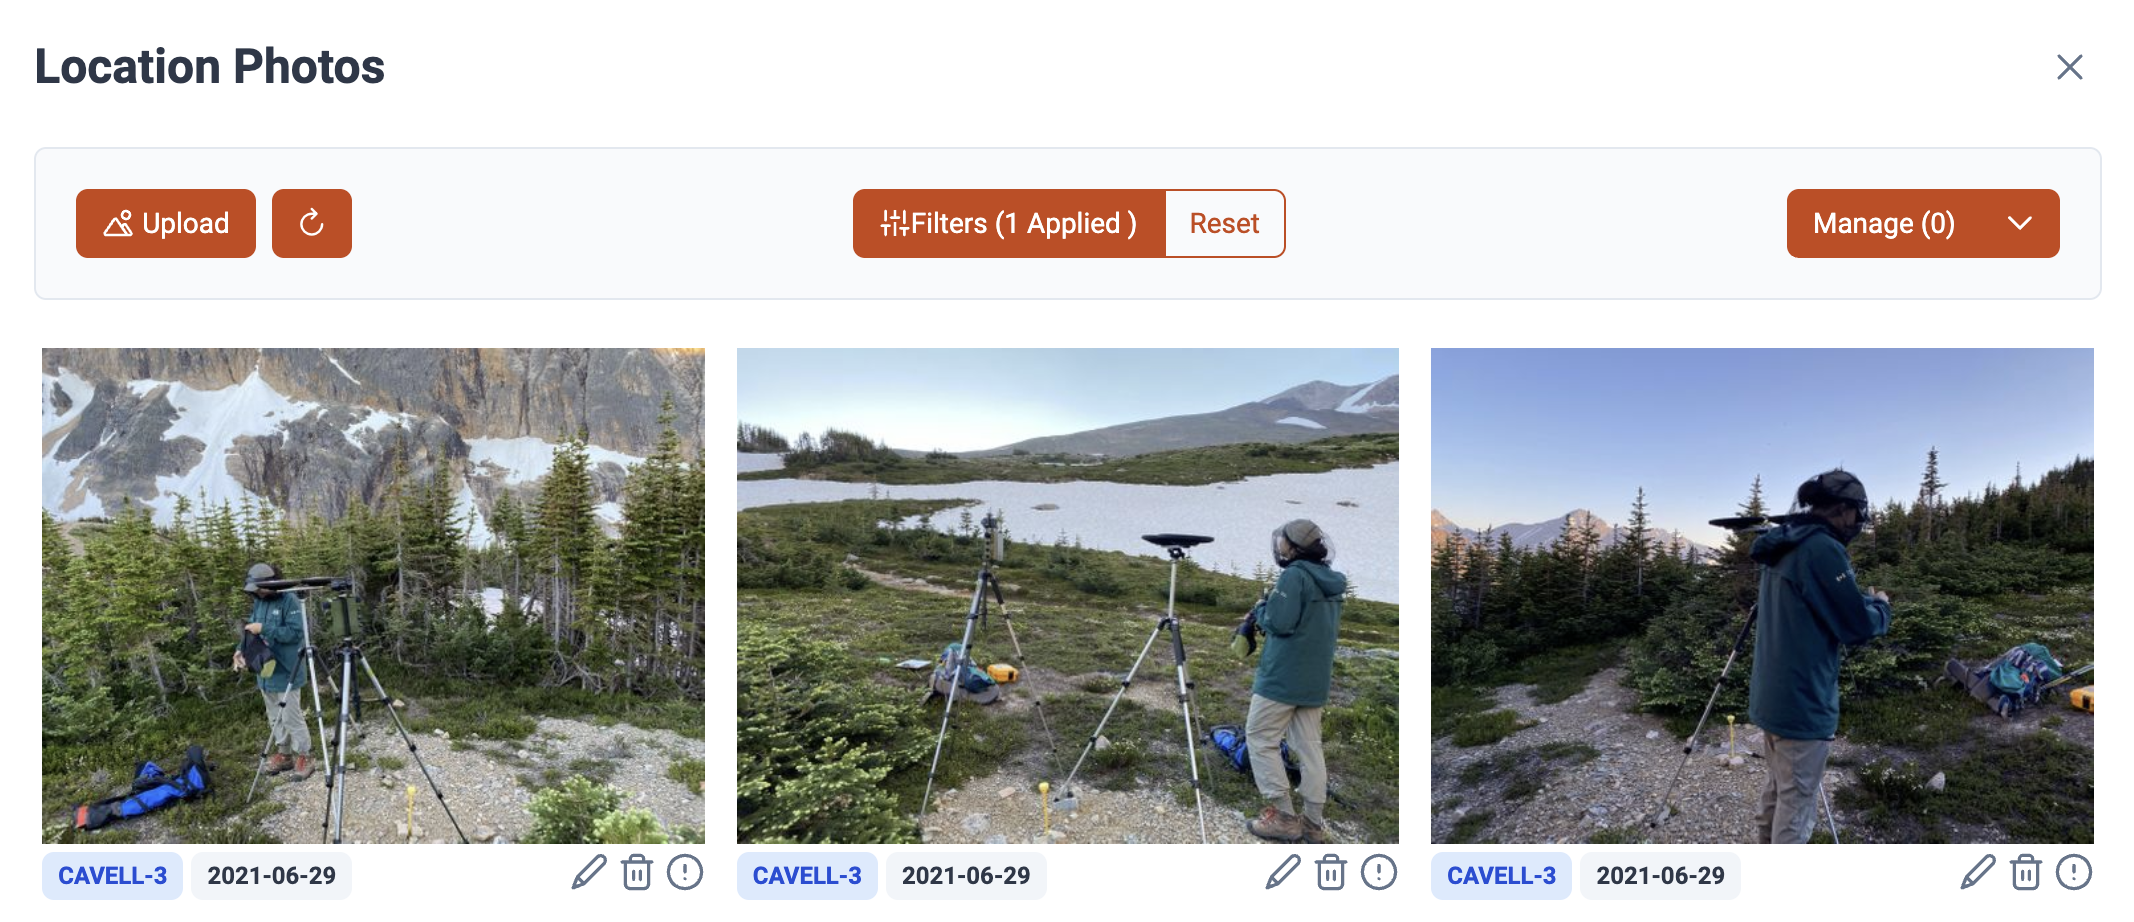This screenshot has height=922, width=2134.
Task: Close the Location Photos dialog
Action: 2069,67
